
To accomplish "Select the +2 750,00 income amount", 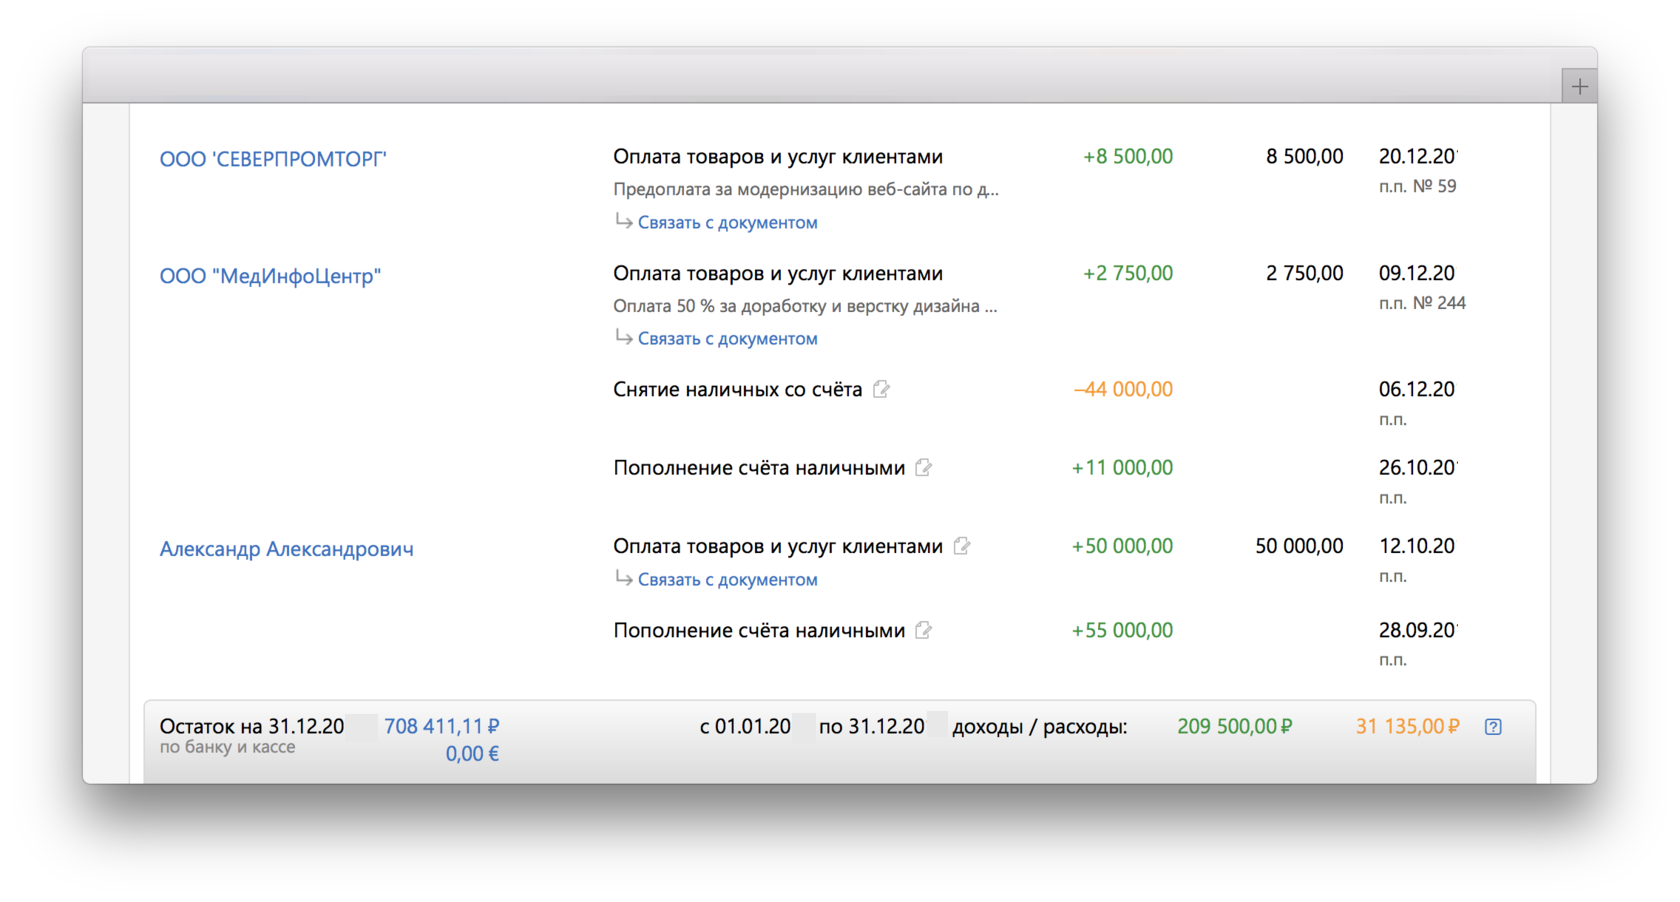I will pos(1127,273).
